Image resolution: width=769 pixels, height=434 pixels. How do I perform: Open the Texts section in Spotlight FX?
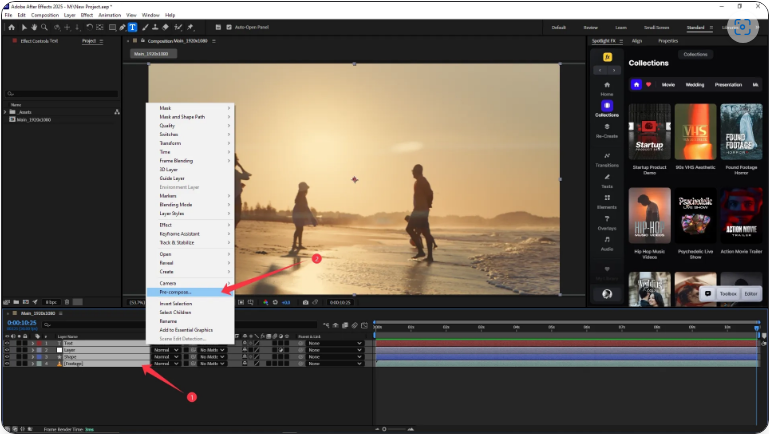point(607,180)
